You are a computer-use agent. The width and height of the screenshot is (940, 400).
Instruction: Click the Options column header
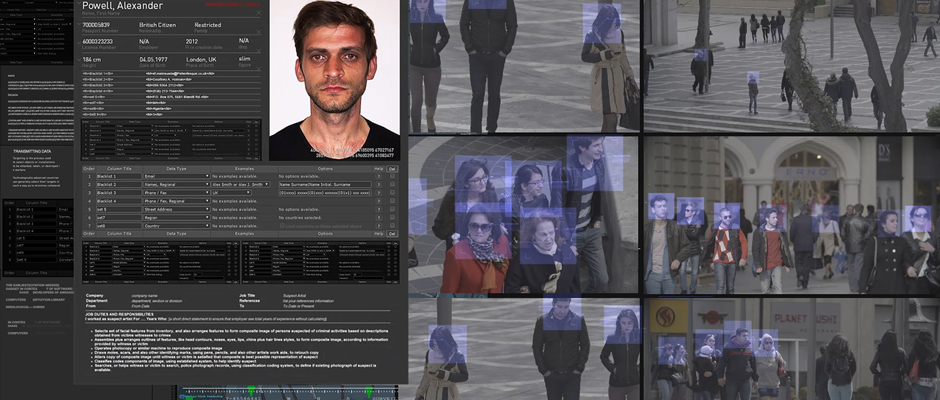tap(325, 169)
